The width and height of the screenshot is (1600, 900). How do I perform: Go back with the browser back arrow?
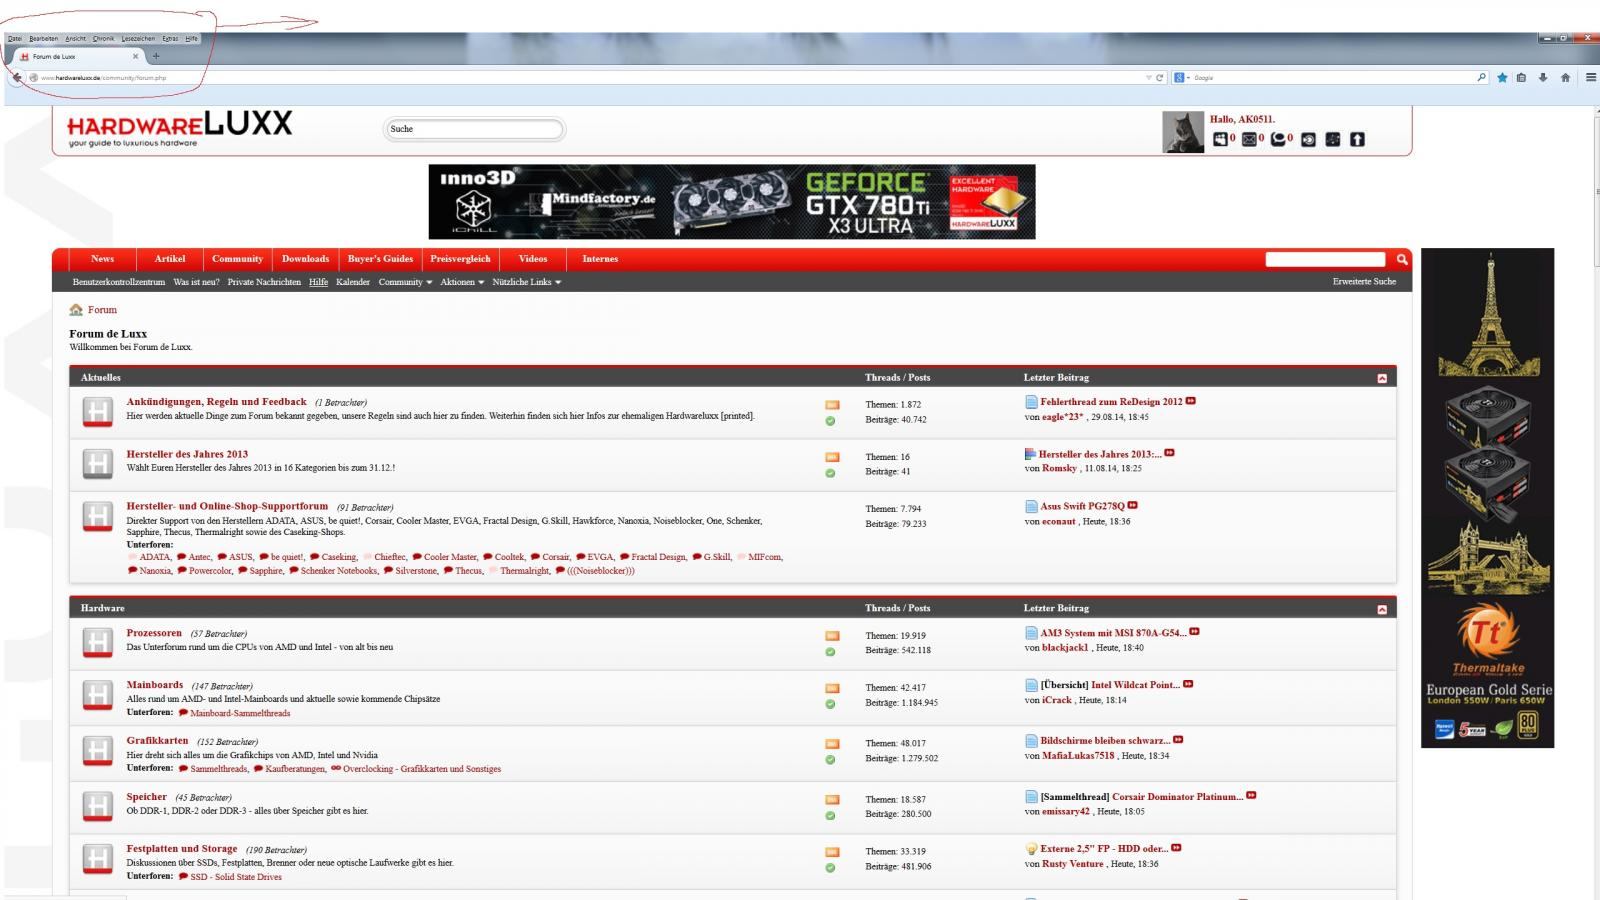click(17, 77)
